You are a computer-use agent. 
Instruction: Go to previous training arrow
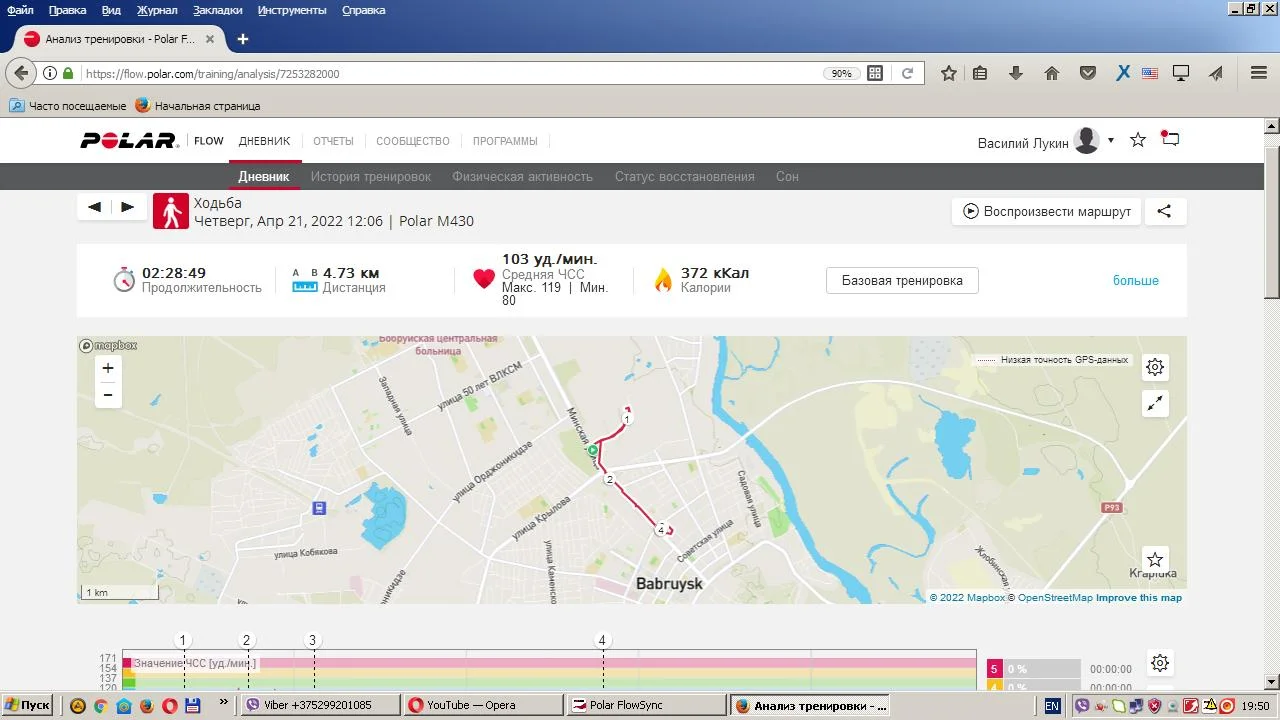pyautogui.click(x=95, y=207)
